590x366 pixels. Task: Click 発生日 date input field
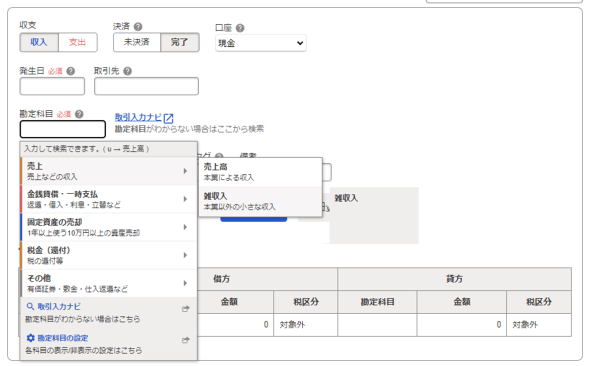[52, 86]
